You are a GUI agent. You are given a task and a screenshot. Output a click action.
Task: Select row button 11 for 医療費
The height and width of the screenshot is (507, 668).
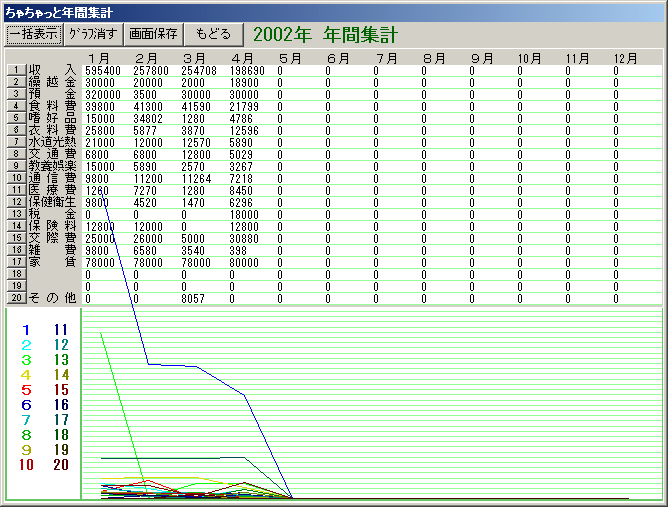(16, 190)
